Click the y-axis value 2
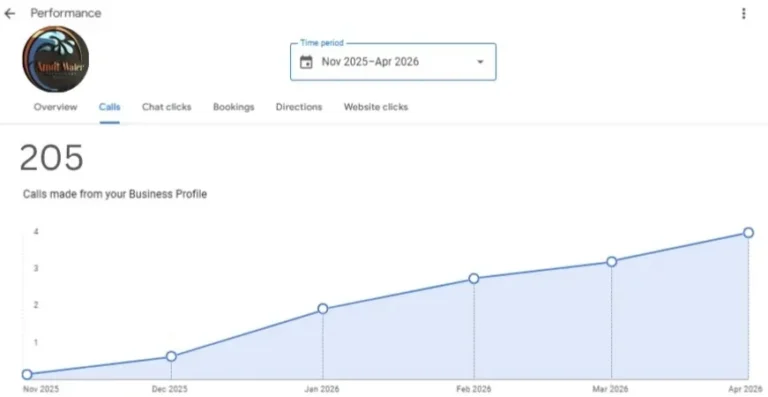The image size is (768, 397). (36, 305)
